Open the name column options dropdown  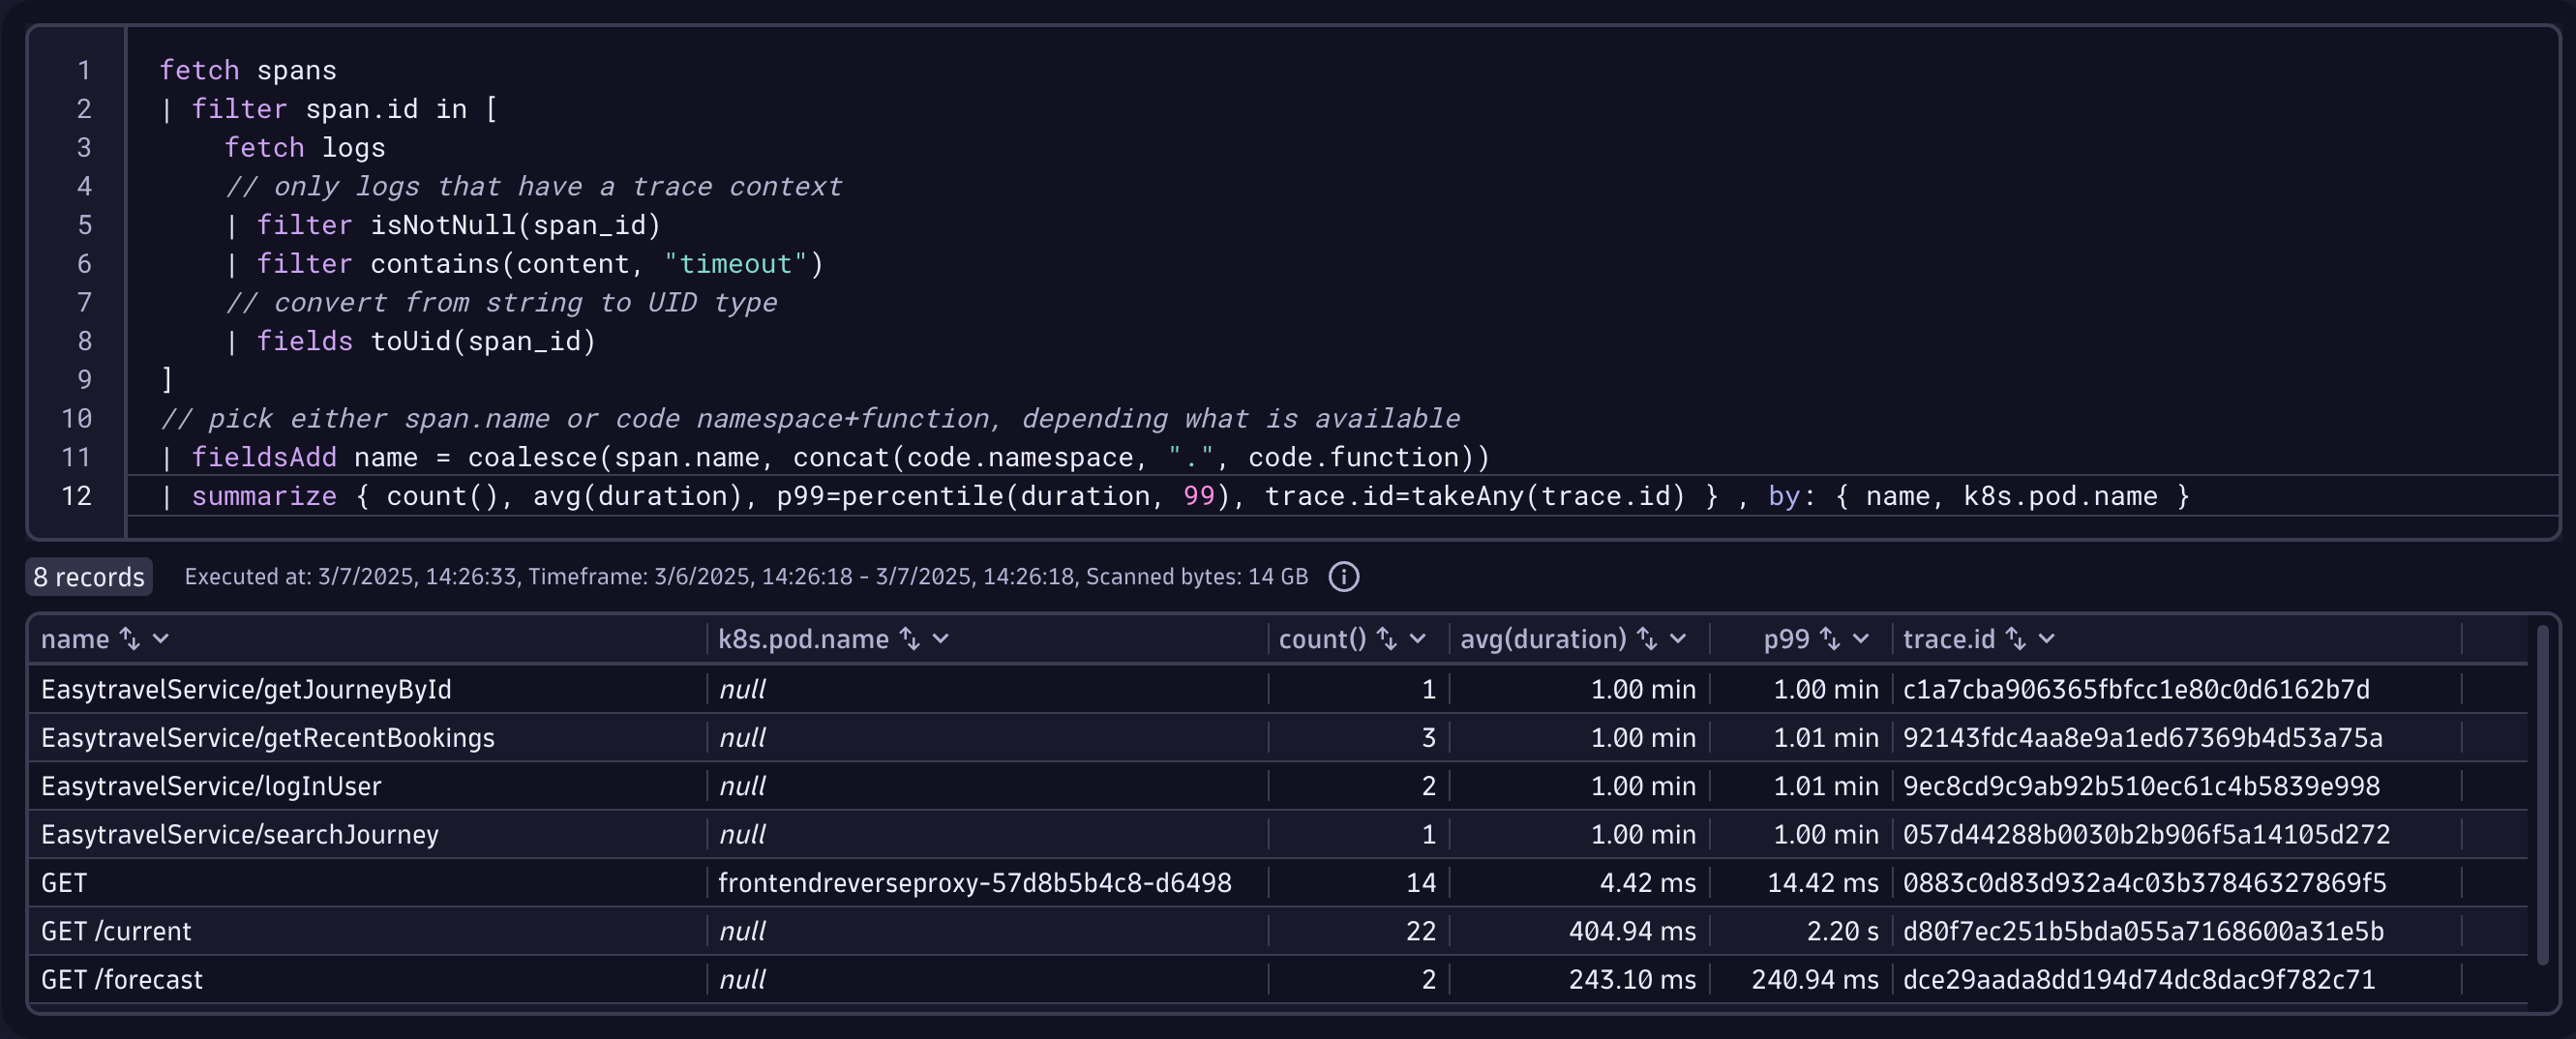[160, 639]
